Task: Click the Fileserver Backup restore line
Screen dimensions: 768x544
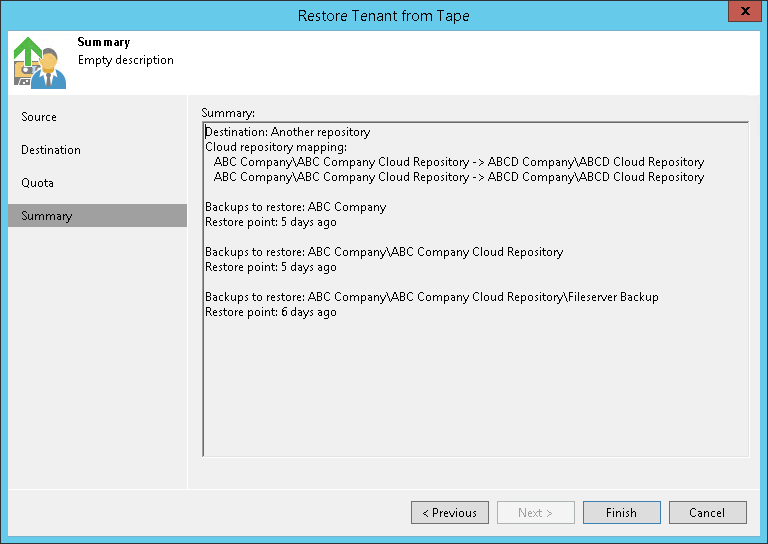Action: 432,297
